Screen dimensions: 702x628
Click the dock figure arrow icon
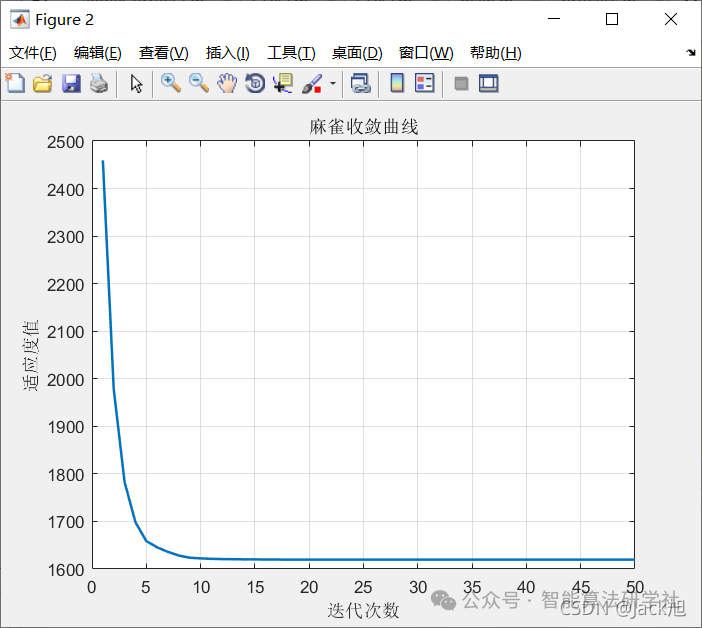point(691,52)
